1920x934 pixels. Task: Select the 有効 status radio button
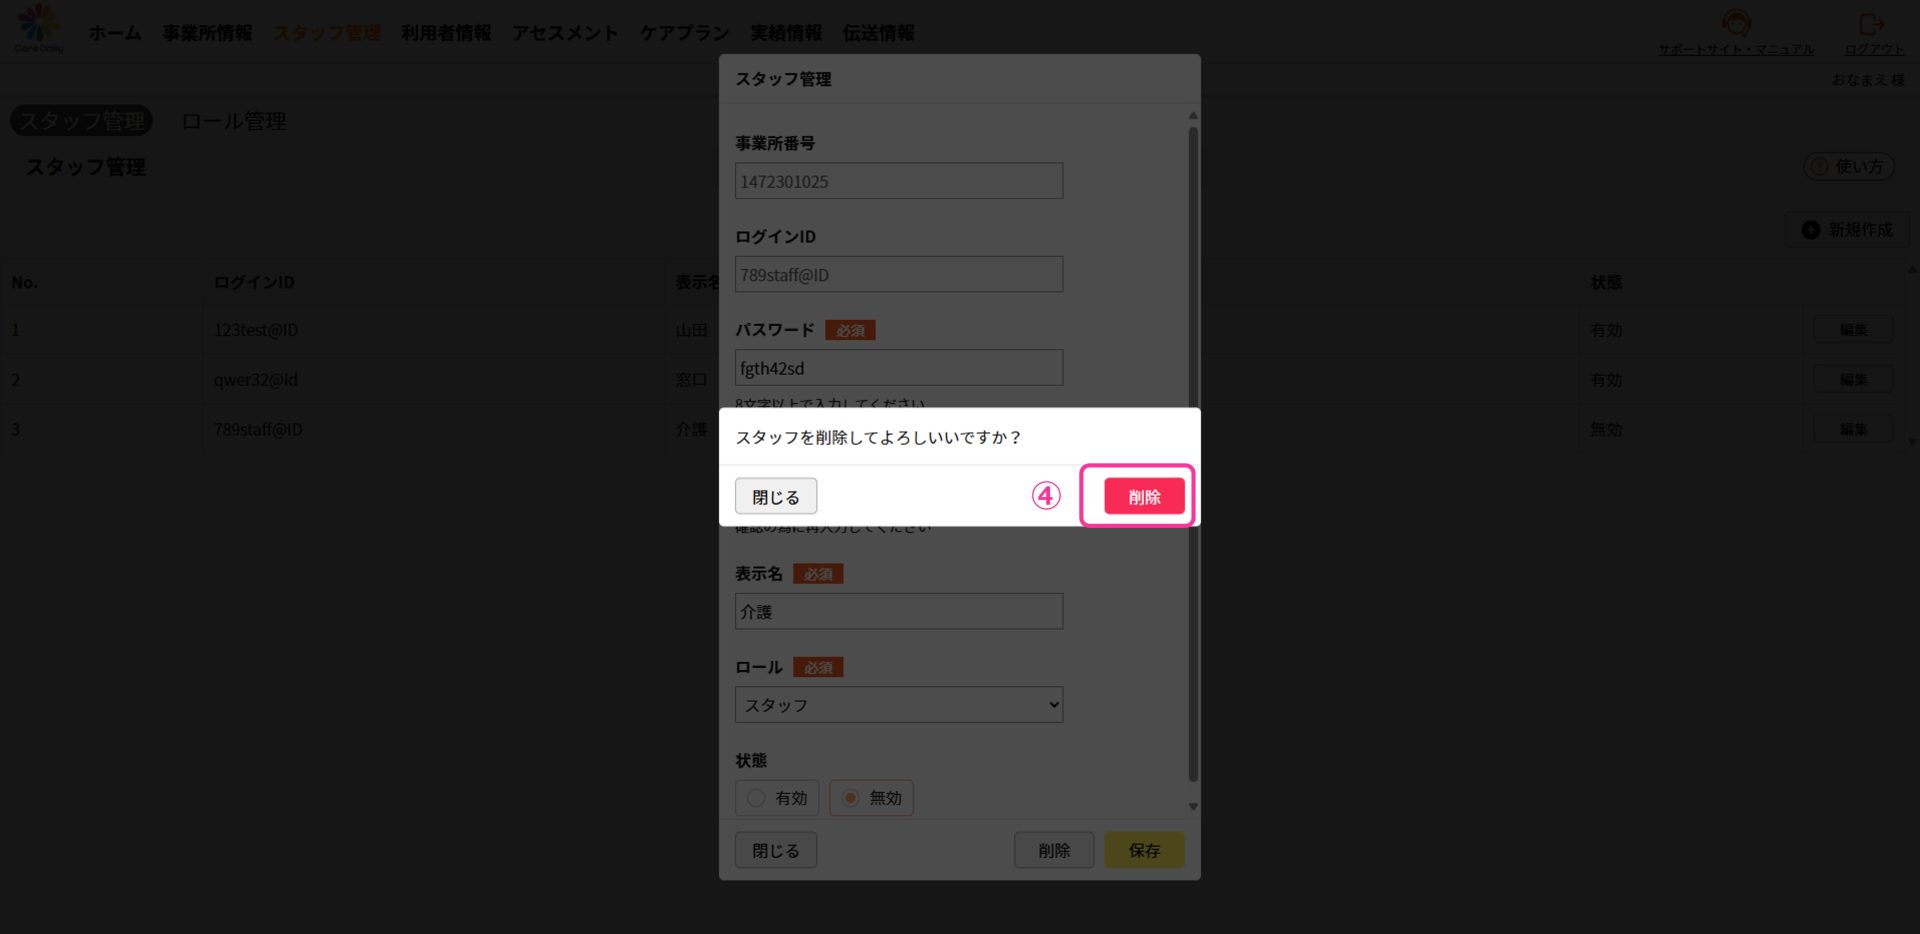coord(756,798)
